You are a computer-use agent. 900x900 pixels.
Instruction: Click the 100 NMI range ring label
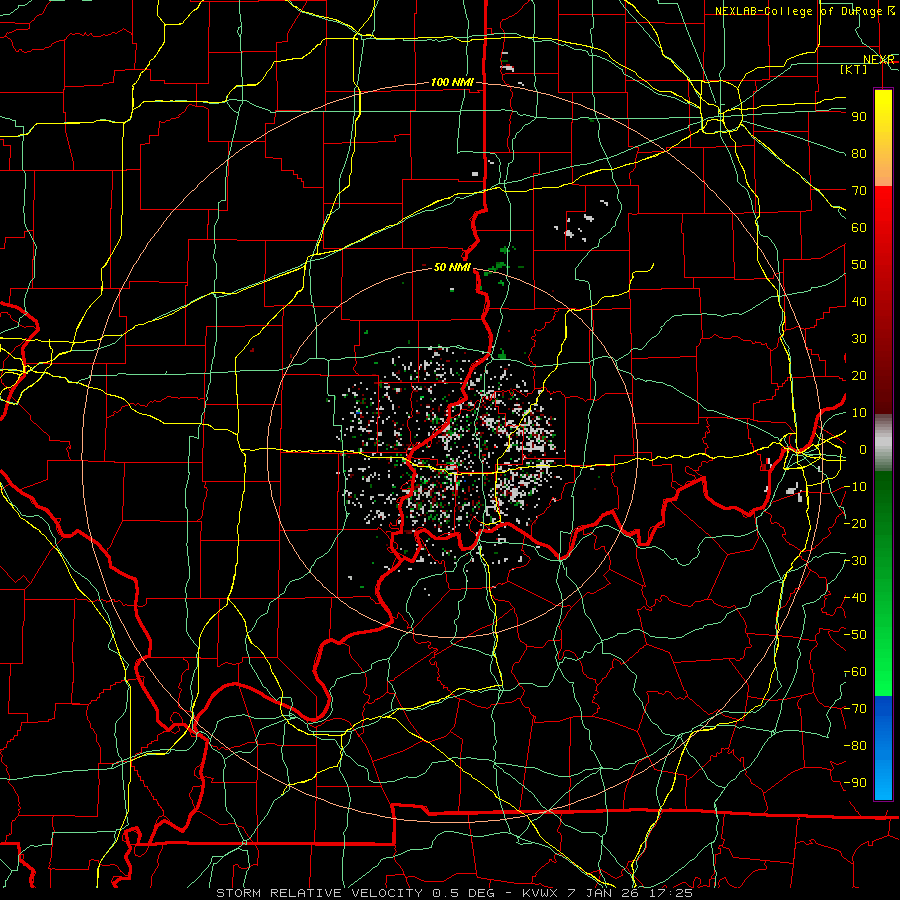click(x=452, y=82)
